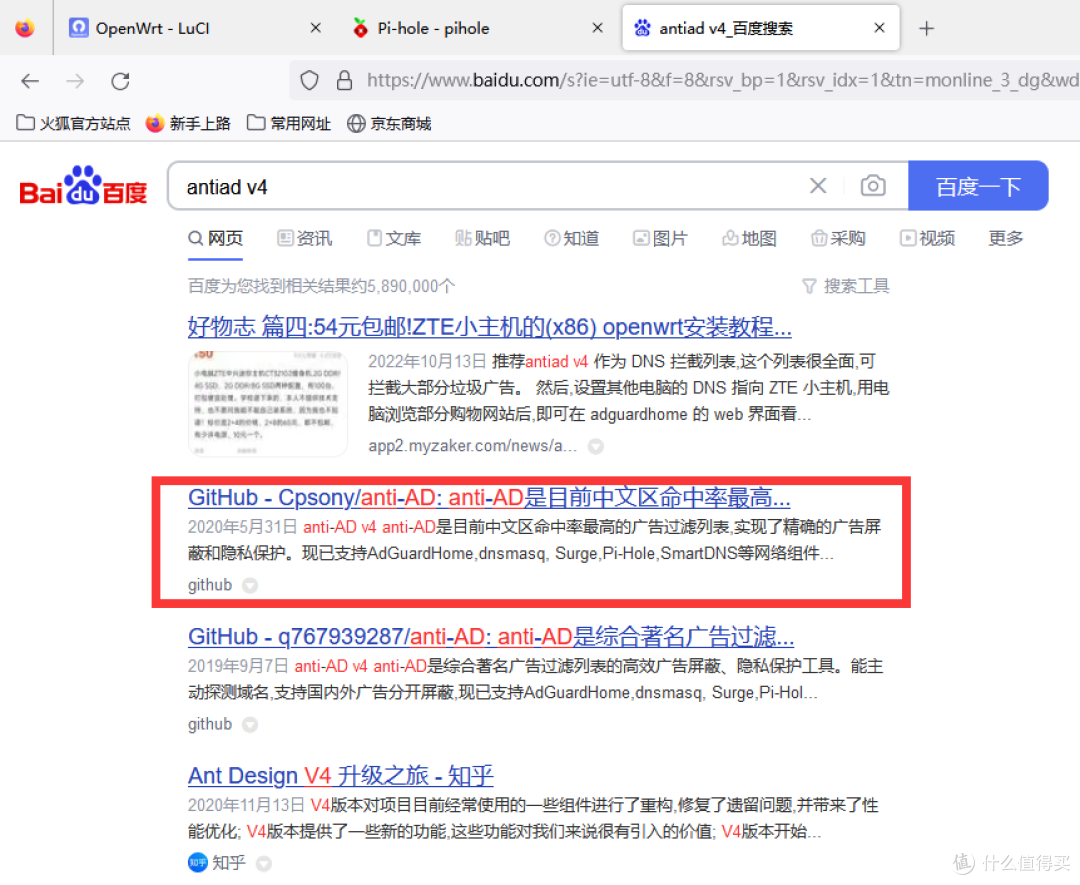Expand the 更多 categories menu
1080x885 pixels.
tap(1006, 238)
